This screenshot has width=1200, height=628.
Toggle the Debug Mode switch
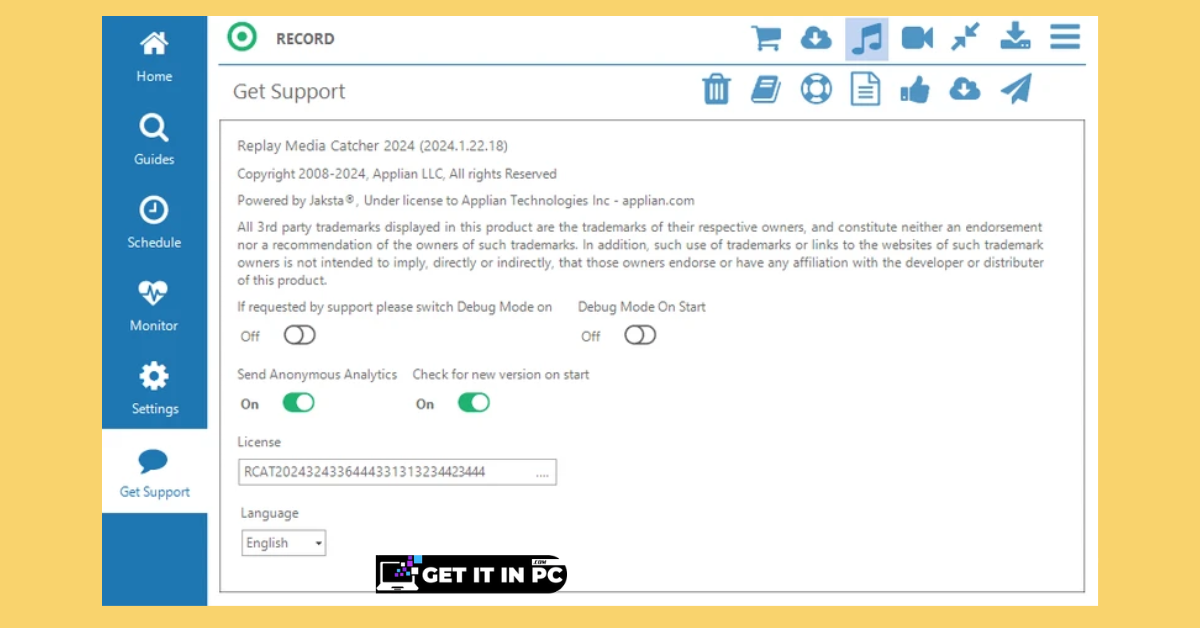(299, 335)
